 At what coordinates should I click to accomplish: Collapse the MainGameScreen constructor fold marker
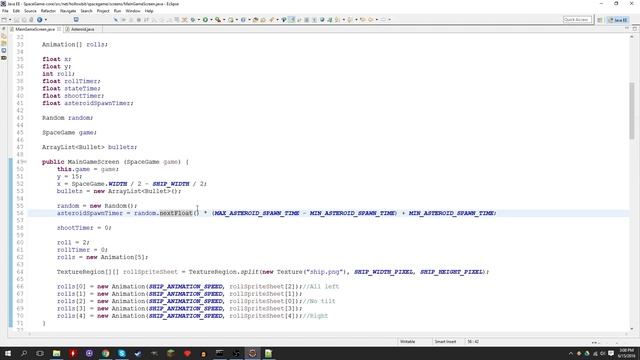pyautogui.click(x=25, y=162)
